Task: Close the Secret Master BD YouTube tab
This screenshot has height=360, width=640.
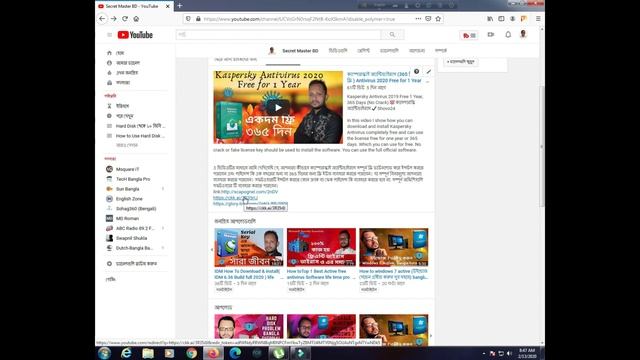Action: point(167,6)
